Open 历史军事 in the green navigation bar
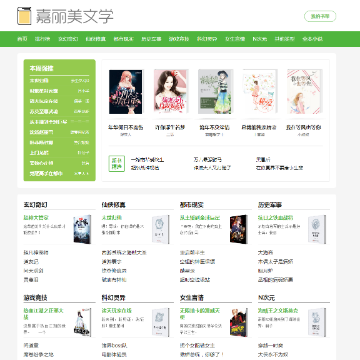Screen dimensions: 360x360 click(x=151, y=39)
